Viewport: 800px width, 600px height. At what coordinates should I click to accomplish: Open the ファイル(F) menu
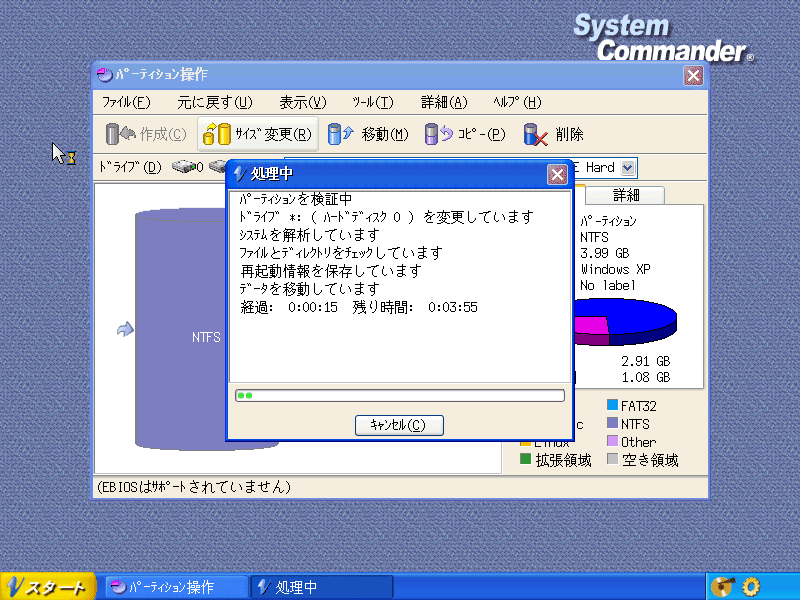point(126,103)
